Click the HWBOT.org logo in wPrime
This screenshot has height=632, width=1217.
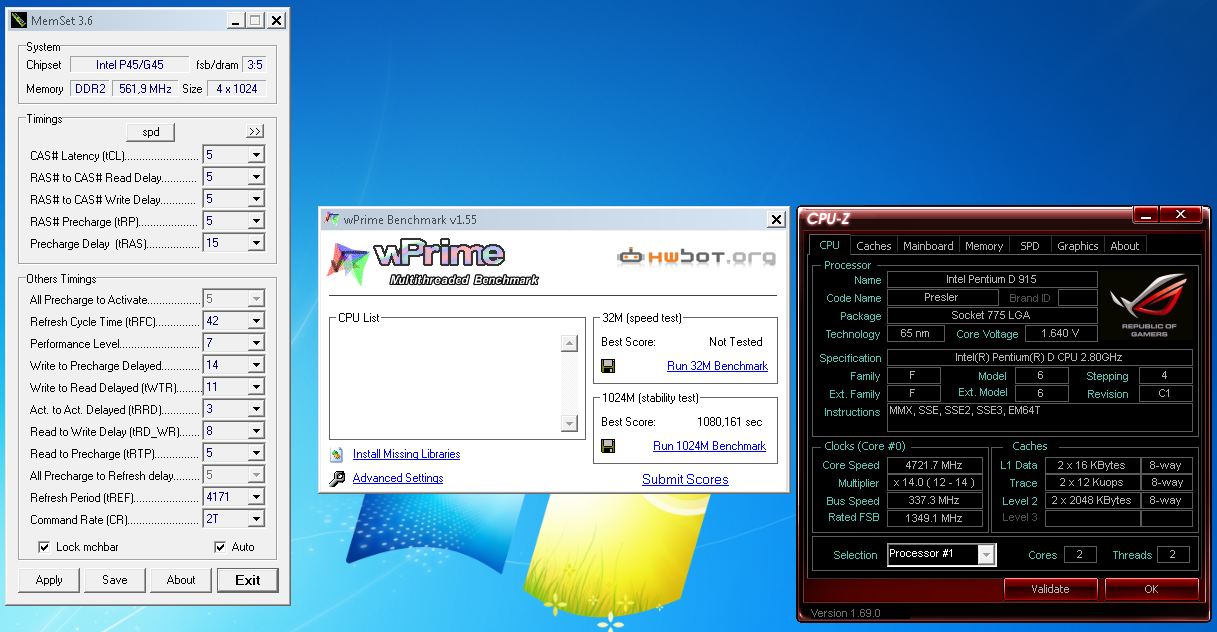pos(696,257)
